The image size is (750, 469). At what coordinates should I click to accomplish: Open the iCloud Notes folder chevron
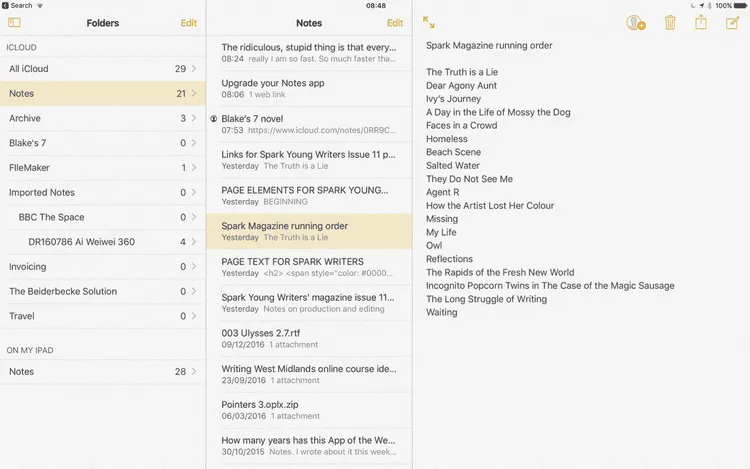(x=194, y=93)
